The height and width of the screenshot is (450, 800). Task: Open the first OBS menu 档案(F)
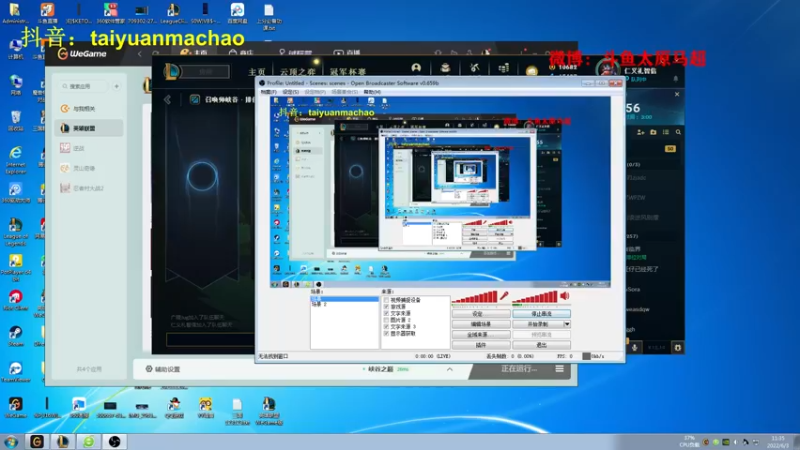(x=268, y=92)
